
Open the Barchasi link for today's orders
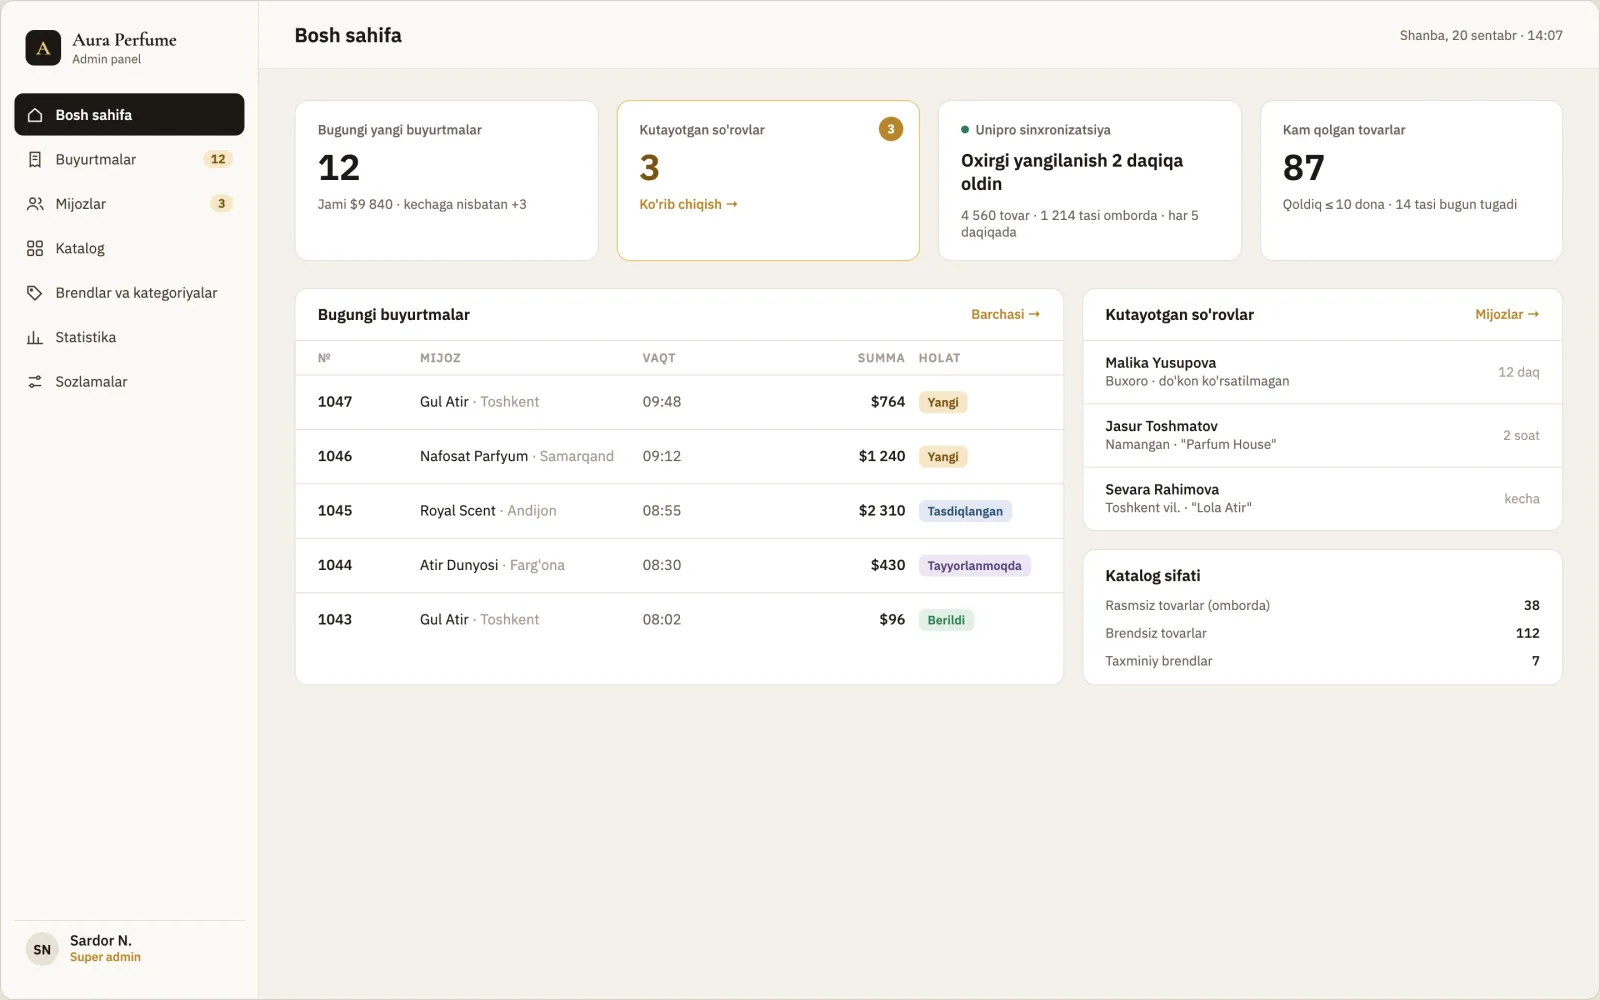pyautogui.click(x=1005, y=314)
